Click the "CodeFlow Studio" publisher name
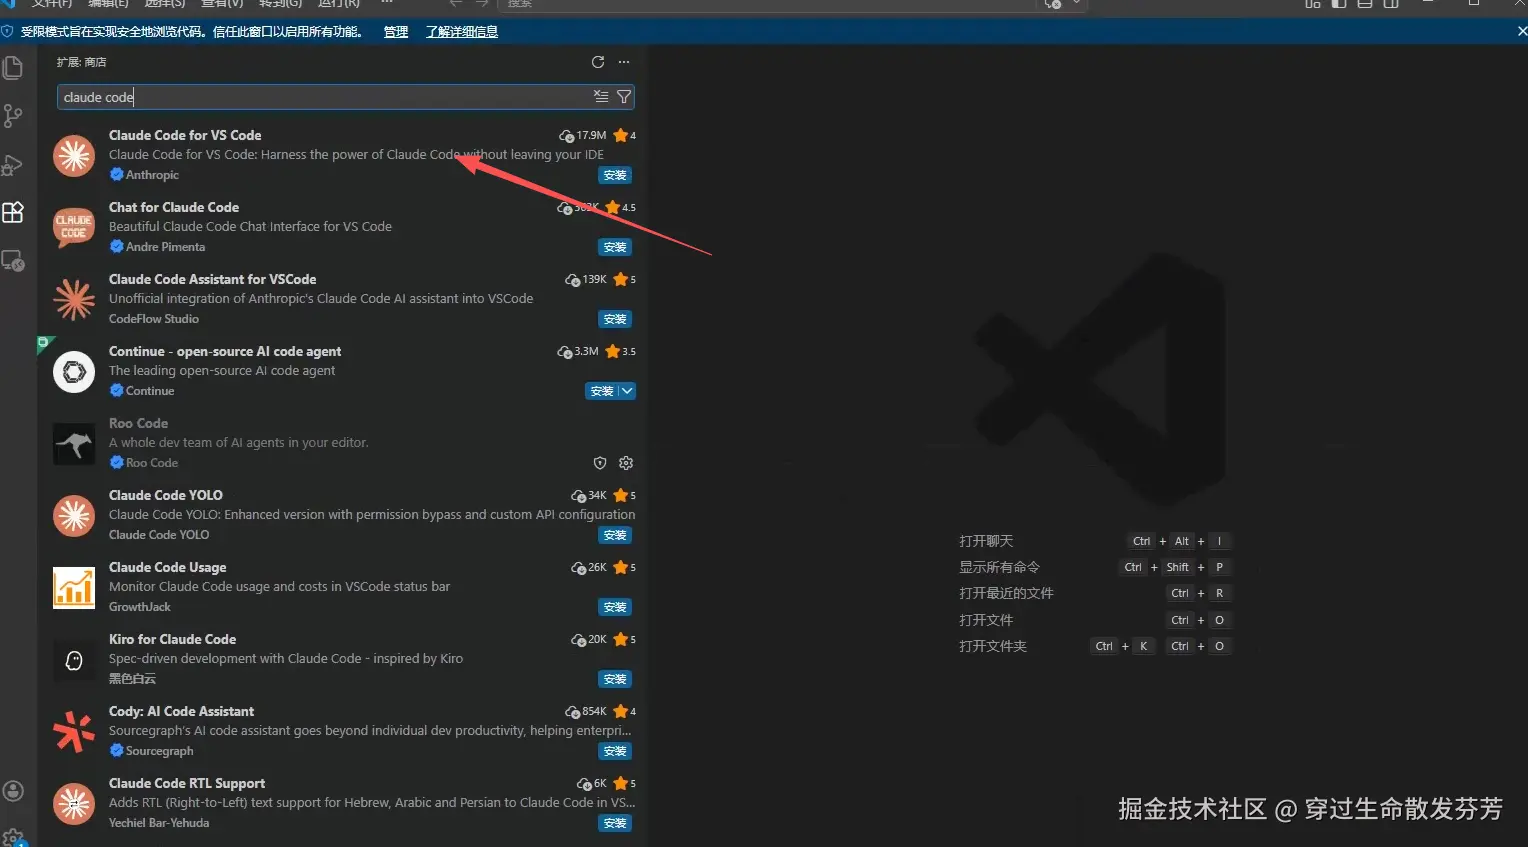 154,319
